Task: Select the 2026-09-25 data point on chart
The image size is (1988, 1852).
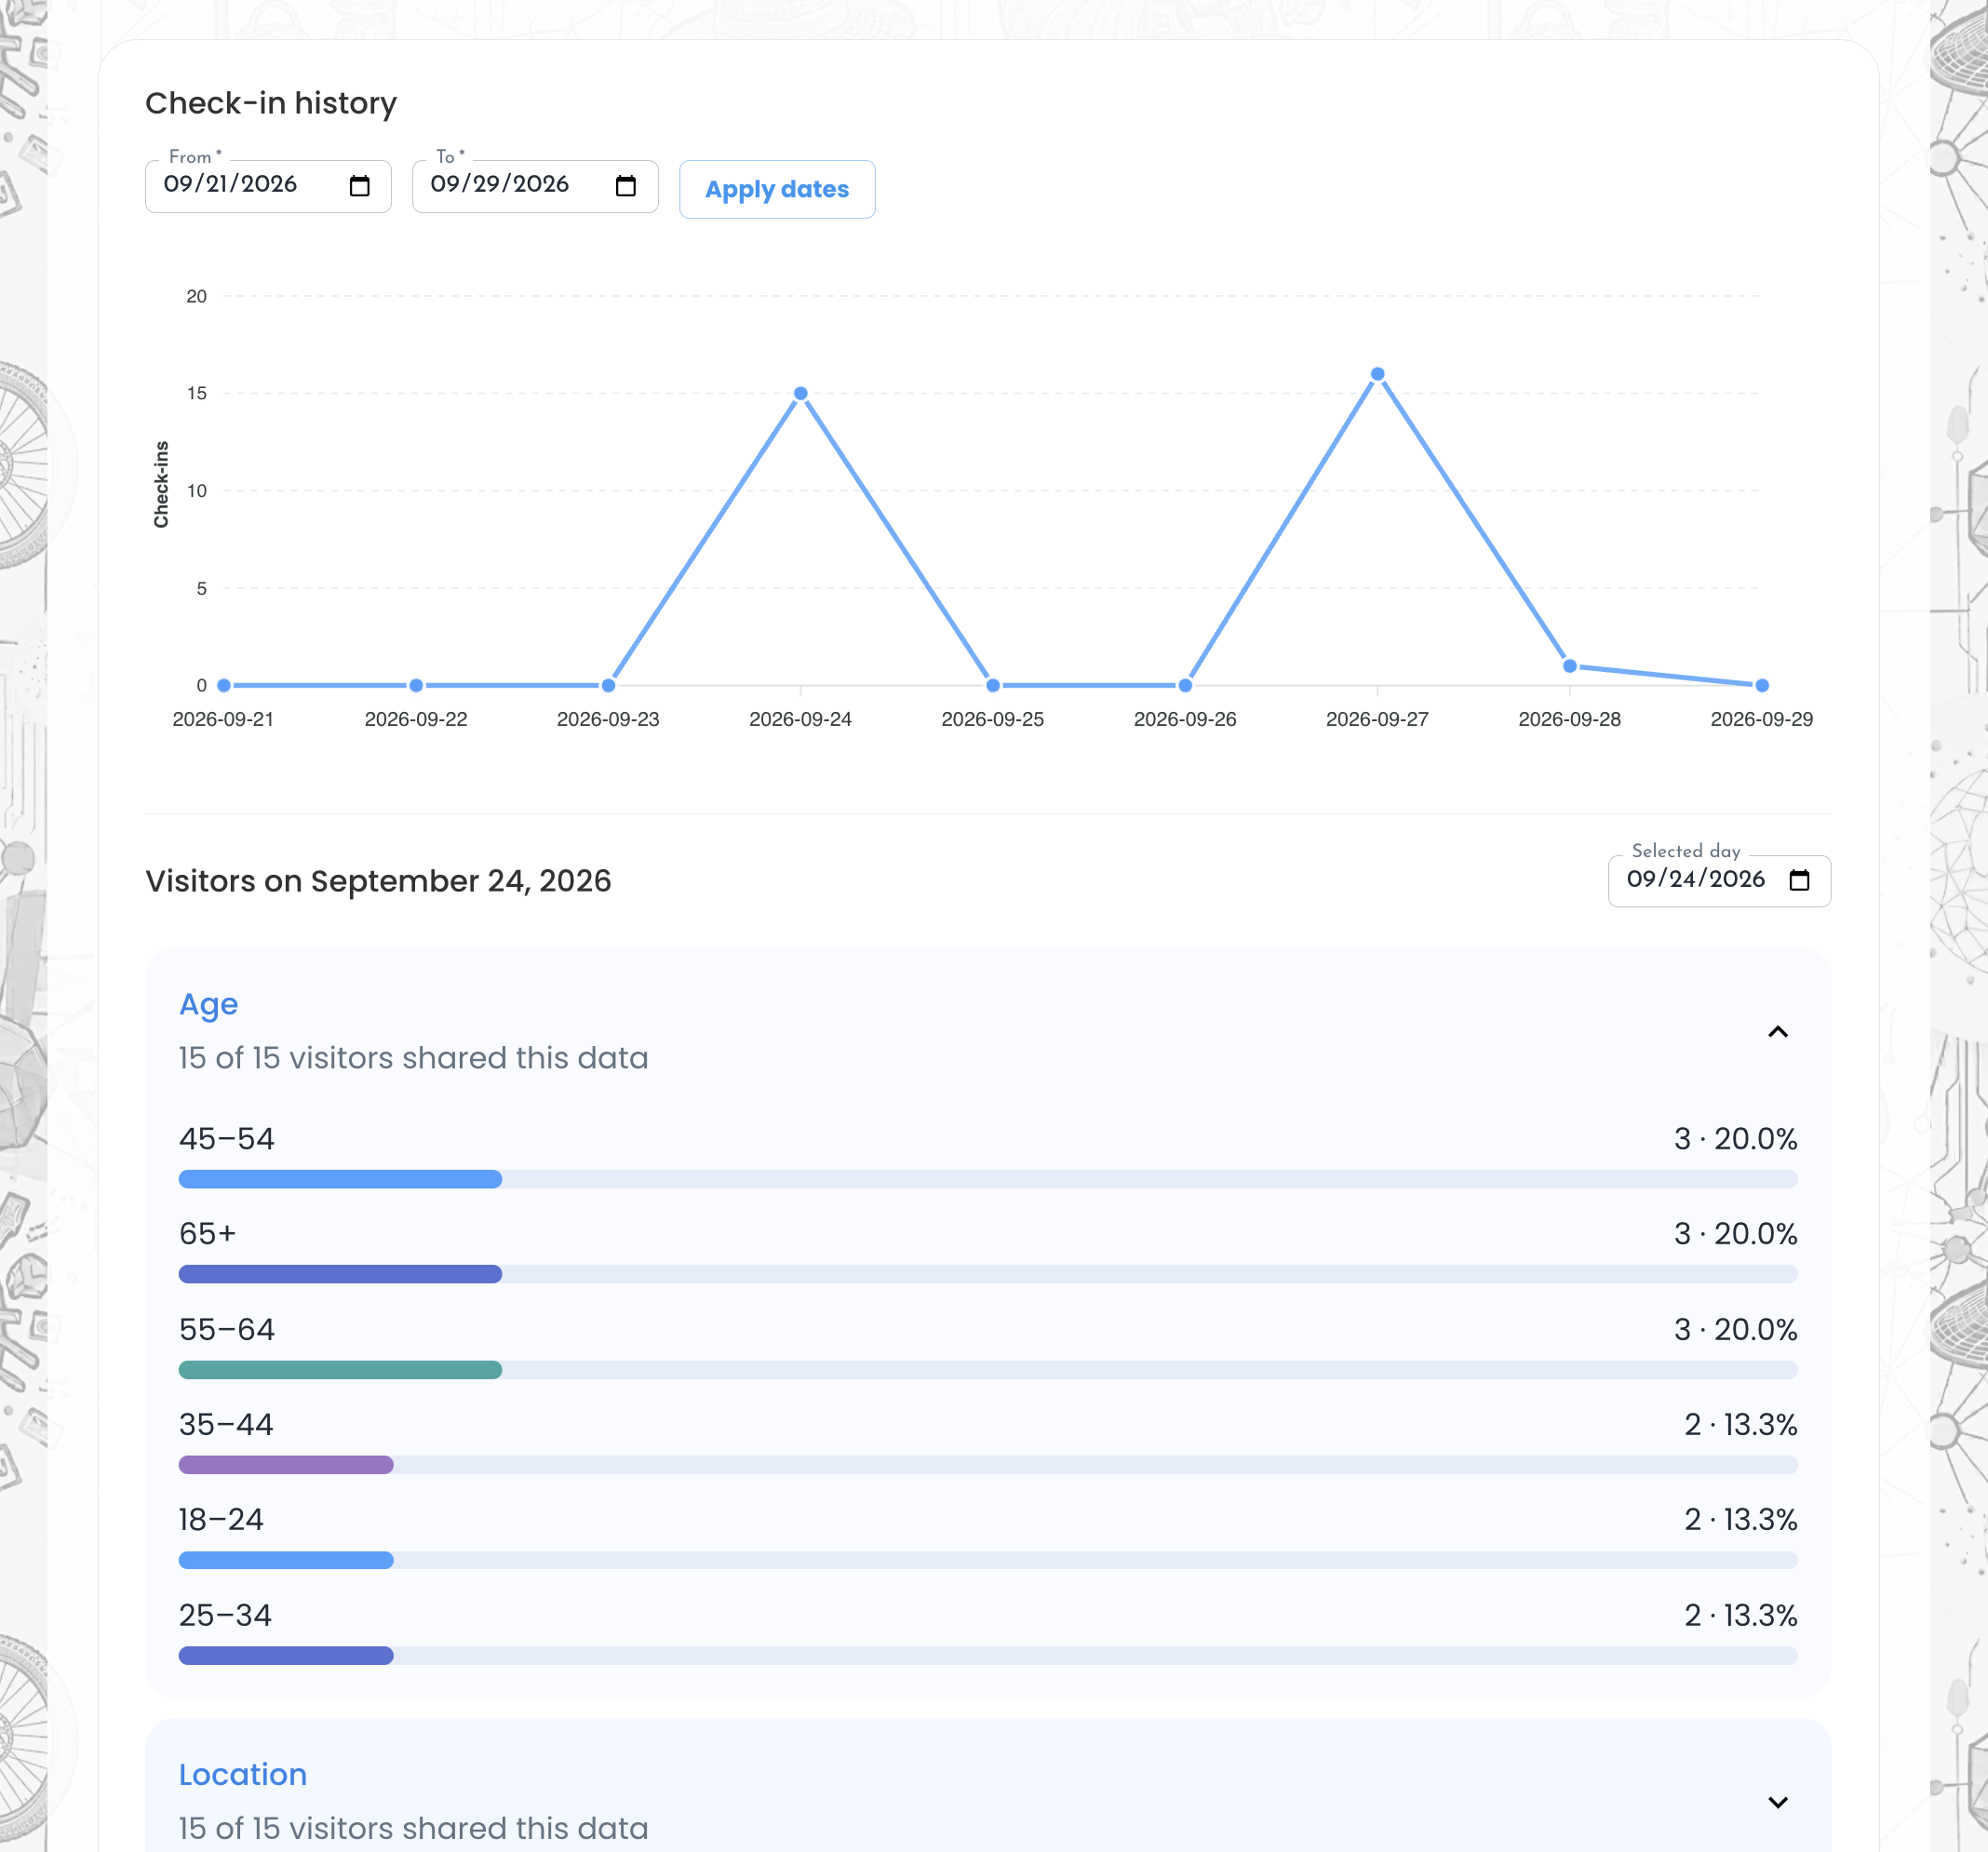Action: click(x=993, y=685)
